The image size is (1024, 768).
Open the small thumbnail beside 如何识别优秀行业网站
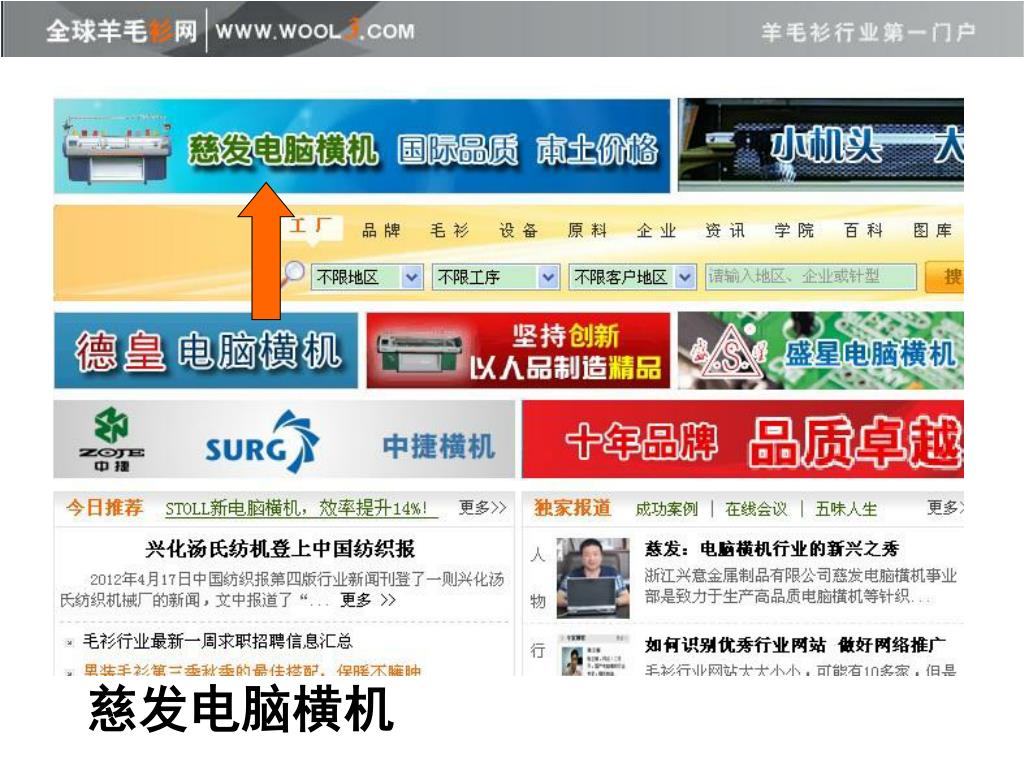click(593, 654)
